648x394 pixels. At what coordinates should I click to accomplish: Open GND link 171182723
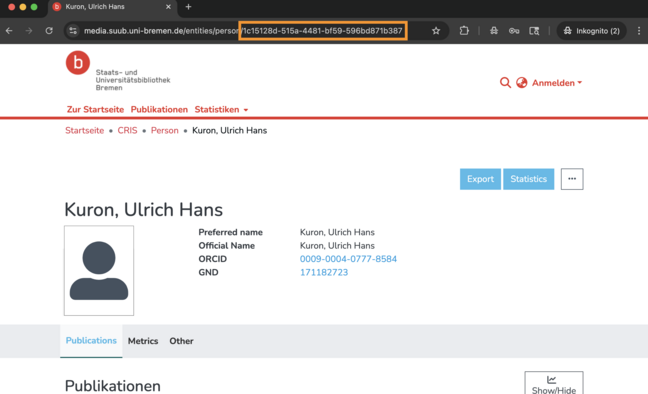pyautogui.click(x=324, y=272)
